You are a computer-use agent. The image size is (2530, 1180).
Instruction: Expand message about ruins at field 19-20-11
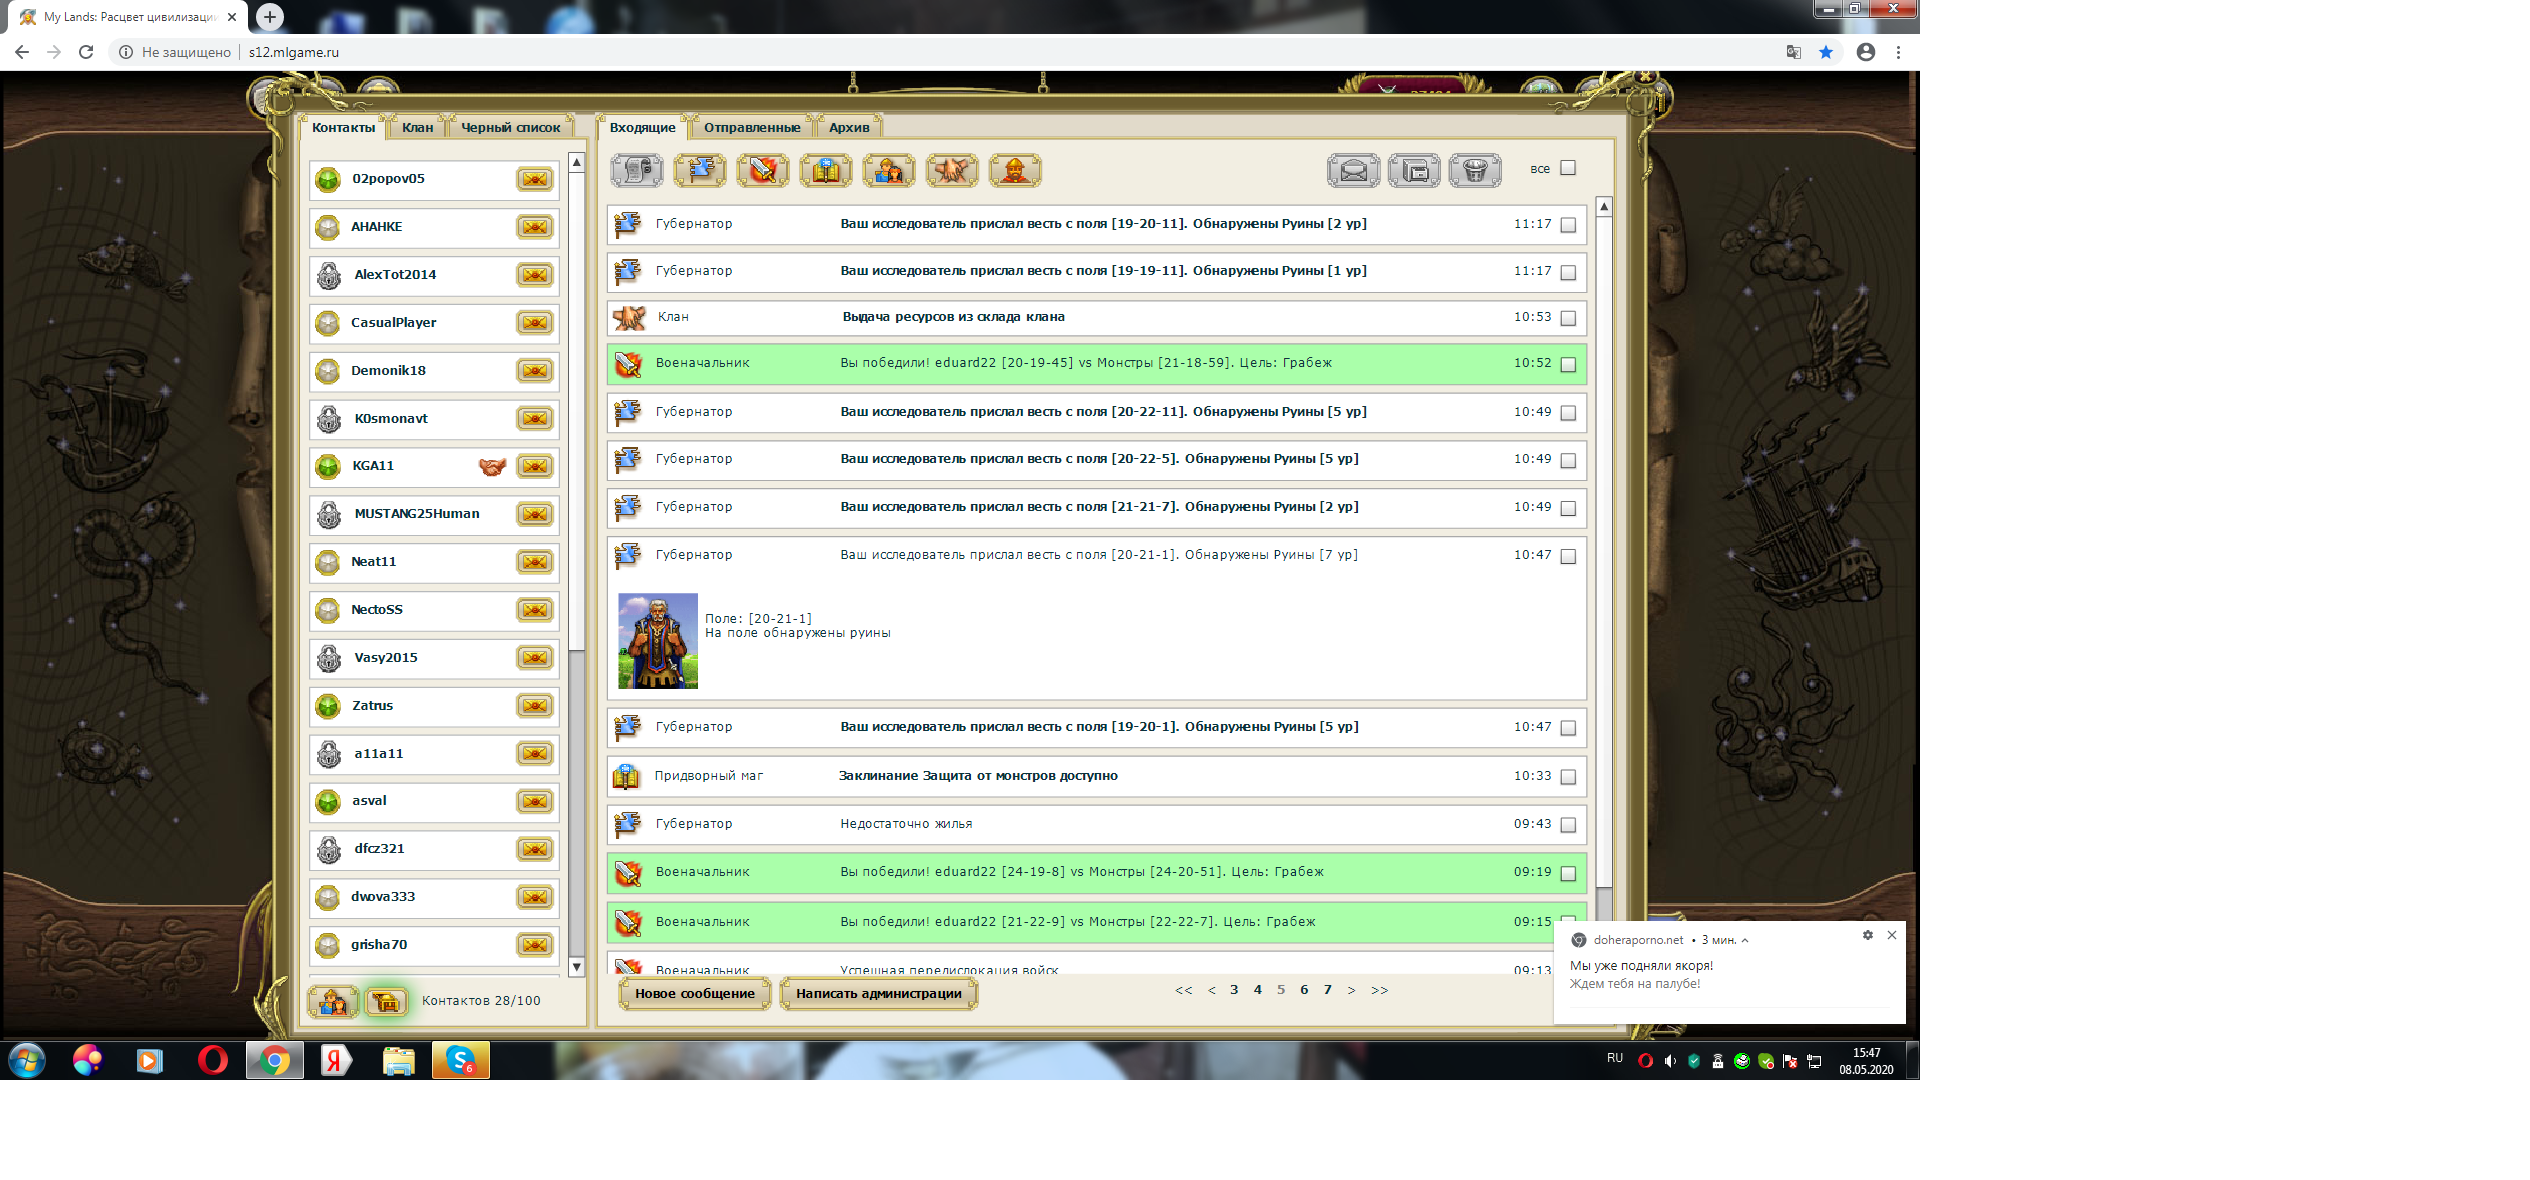pos(1103,224)
